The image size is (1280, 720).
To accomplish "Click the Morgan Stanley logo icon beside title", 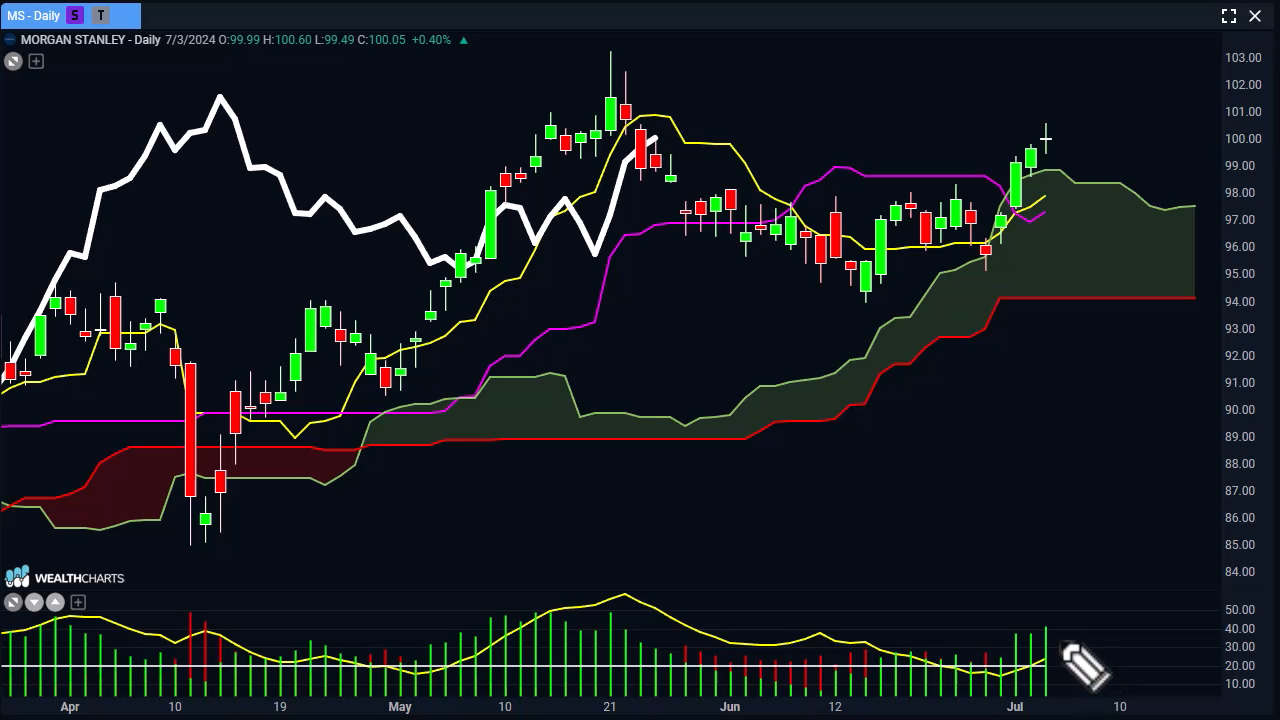I will pyautogui.click(x=11, y=40).
